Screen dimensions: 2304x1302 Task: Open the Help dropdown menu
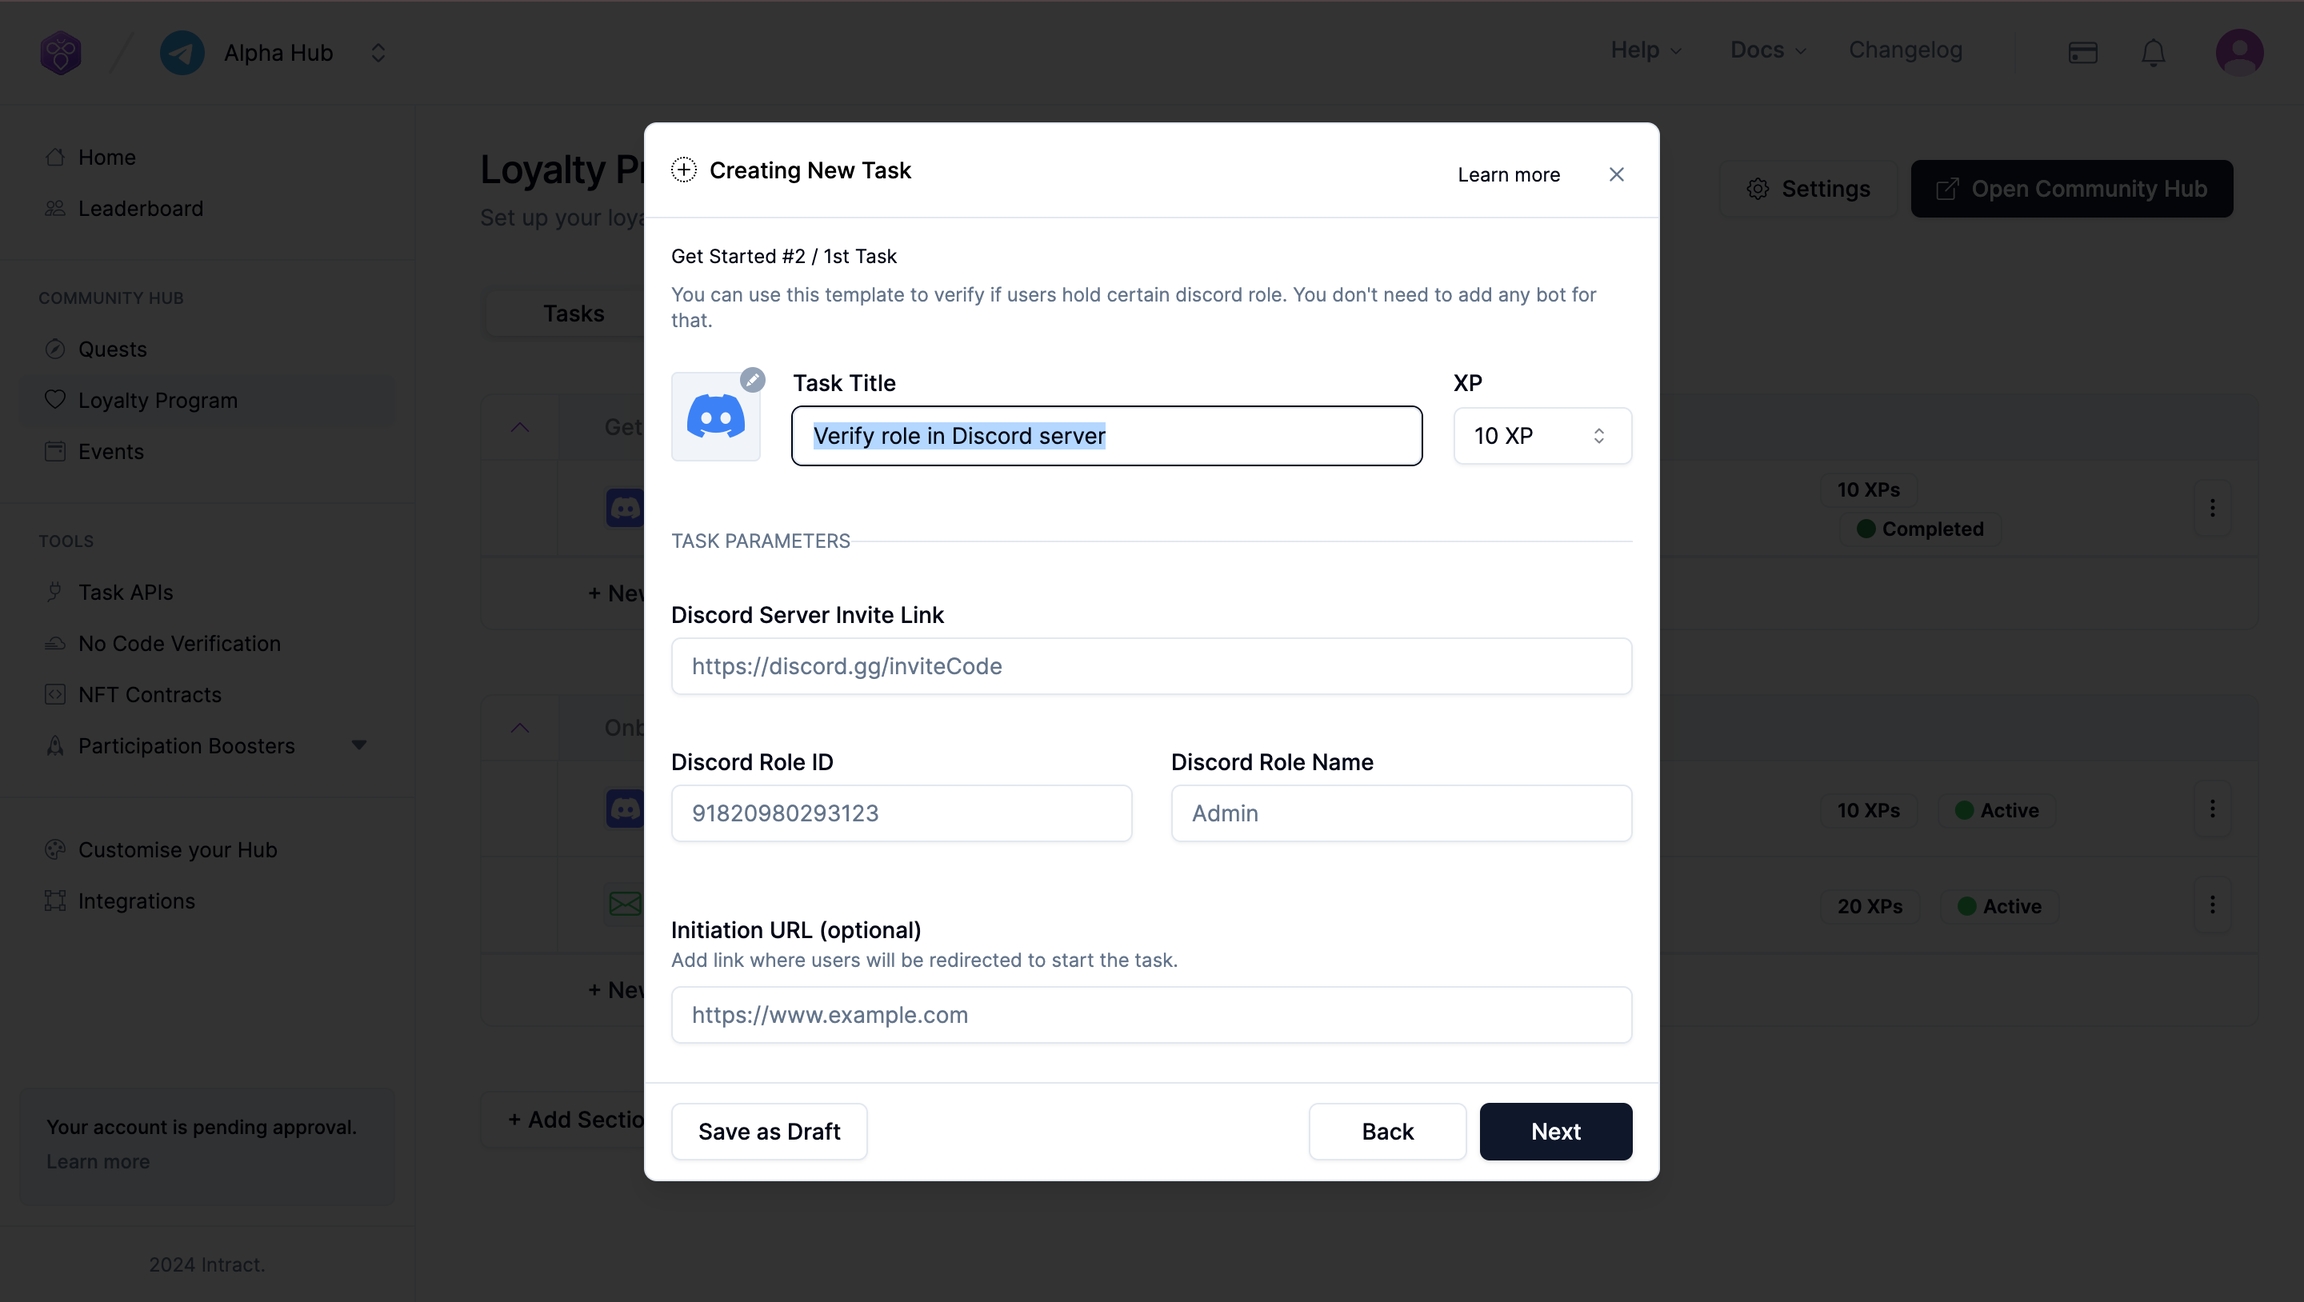point(1645,50)
